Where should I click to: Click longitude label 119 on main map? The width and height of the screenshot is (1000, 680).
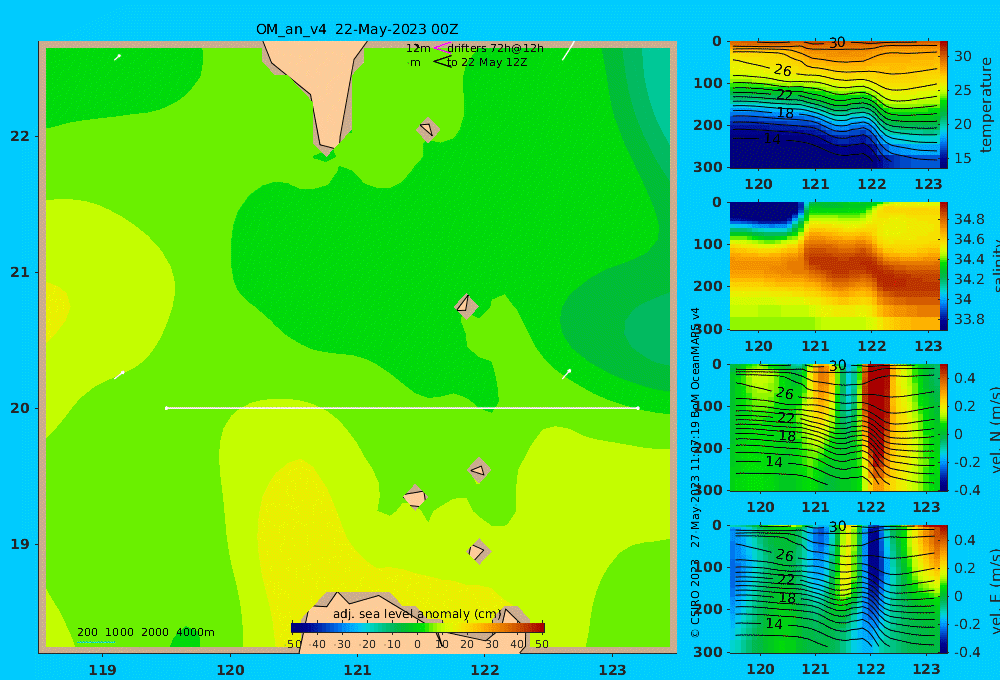pyautogui.click(x=102, y=670)
